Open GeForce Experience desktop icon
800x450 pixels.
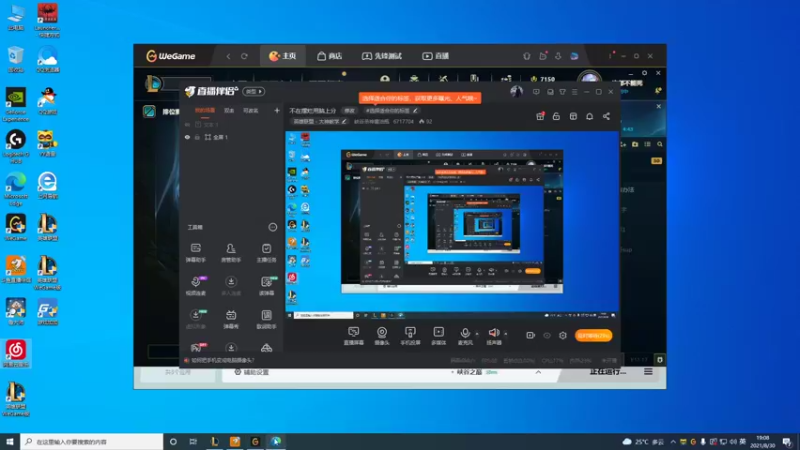15,104
